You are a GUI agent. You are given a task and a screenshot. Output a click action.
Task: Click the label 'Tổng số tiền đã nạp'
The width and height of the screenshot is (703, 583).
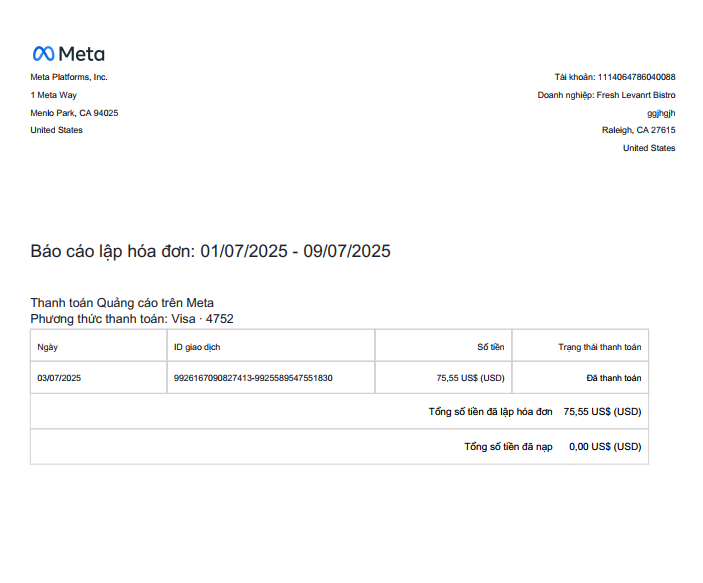508,447
